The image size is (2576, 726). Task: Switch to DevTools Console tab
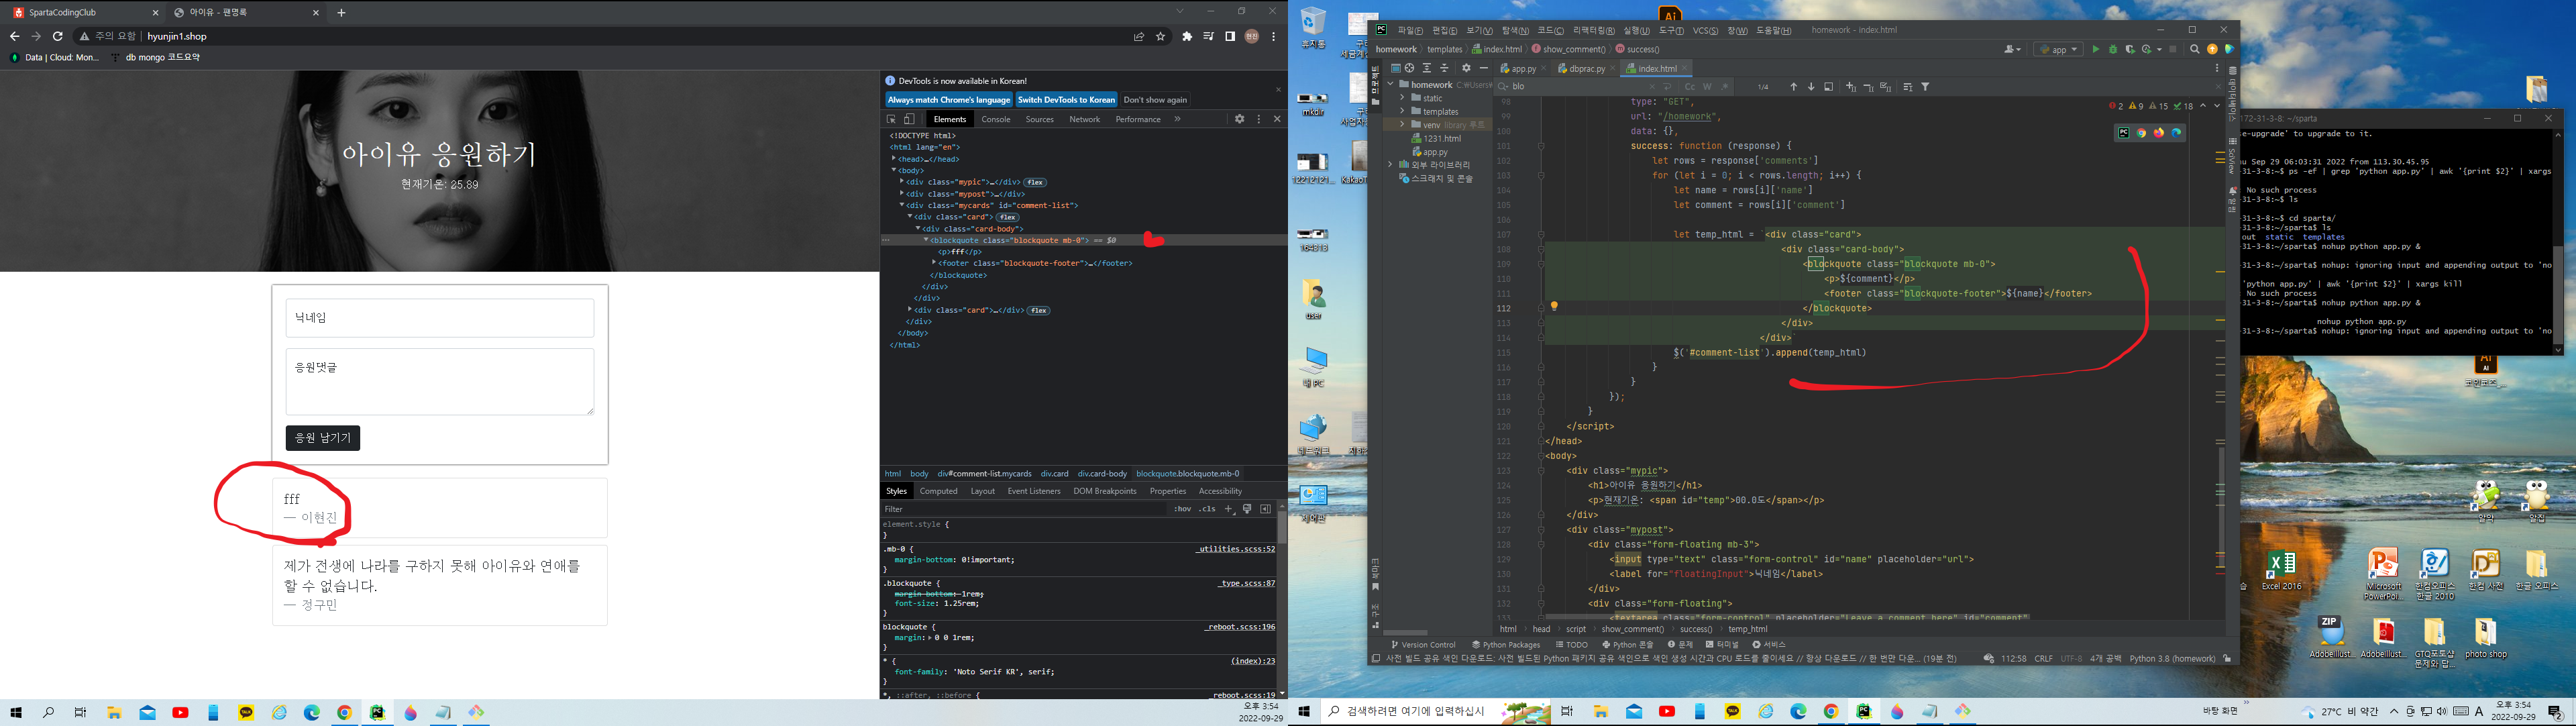pyautogui.click(x=995, y=119)
